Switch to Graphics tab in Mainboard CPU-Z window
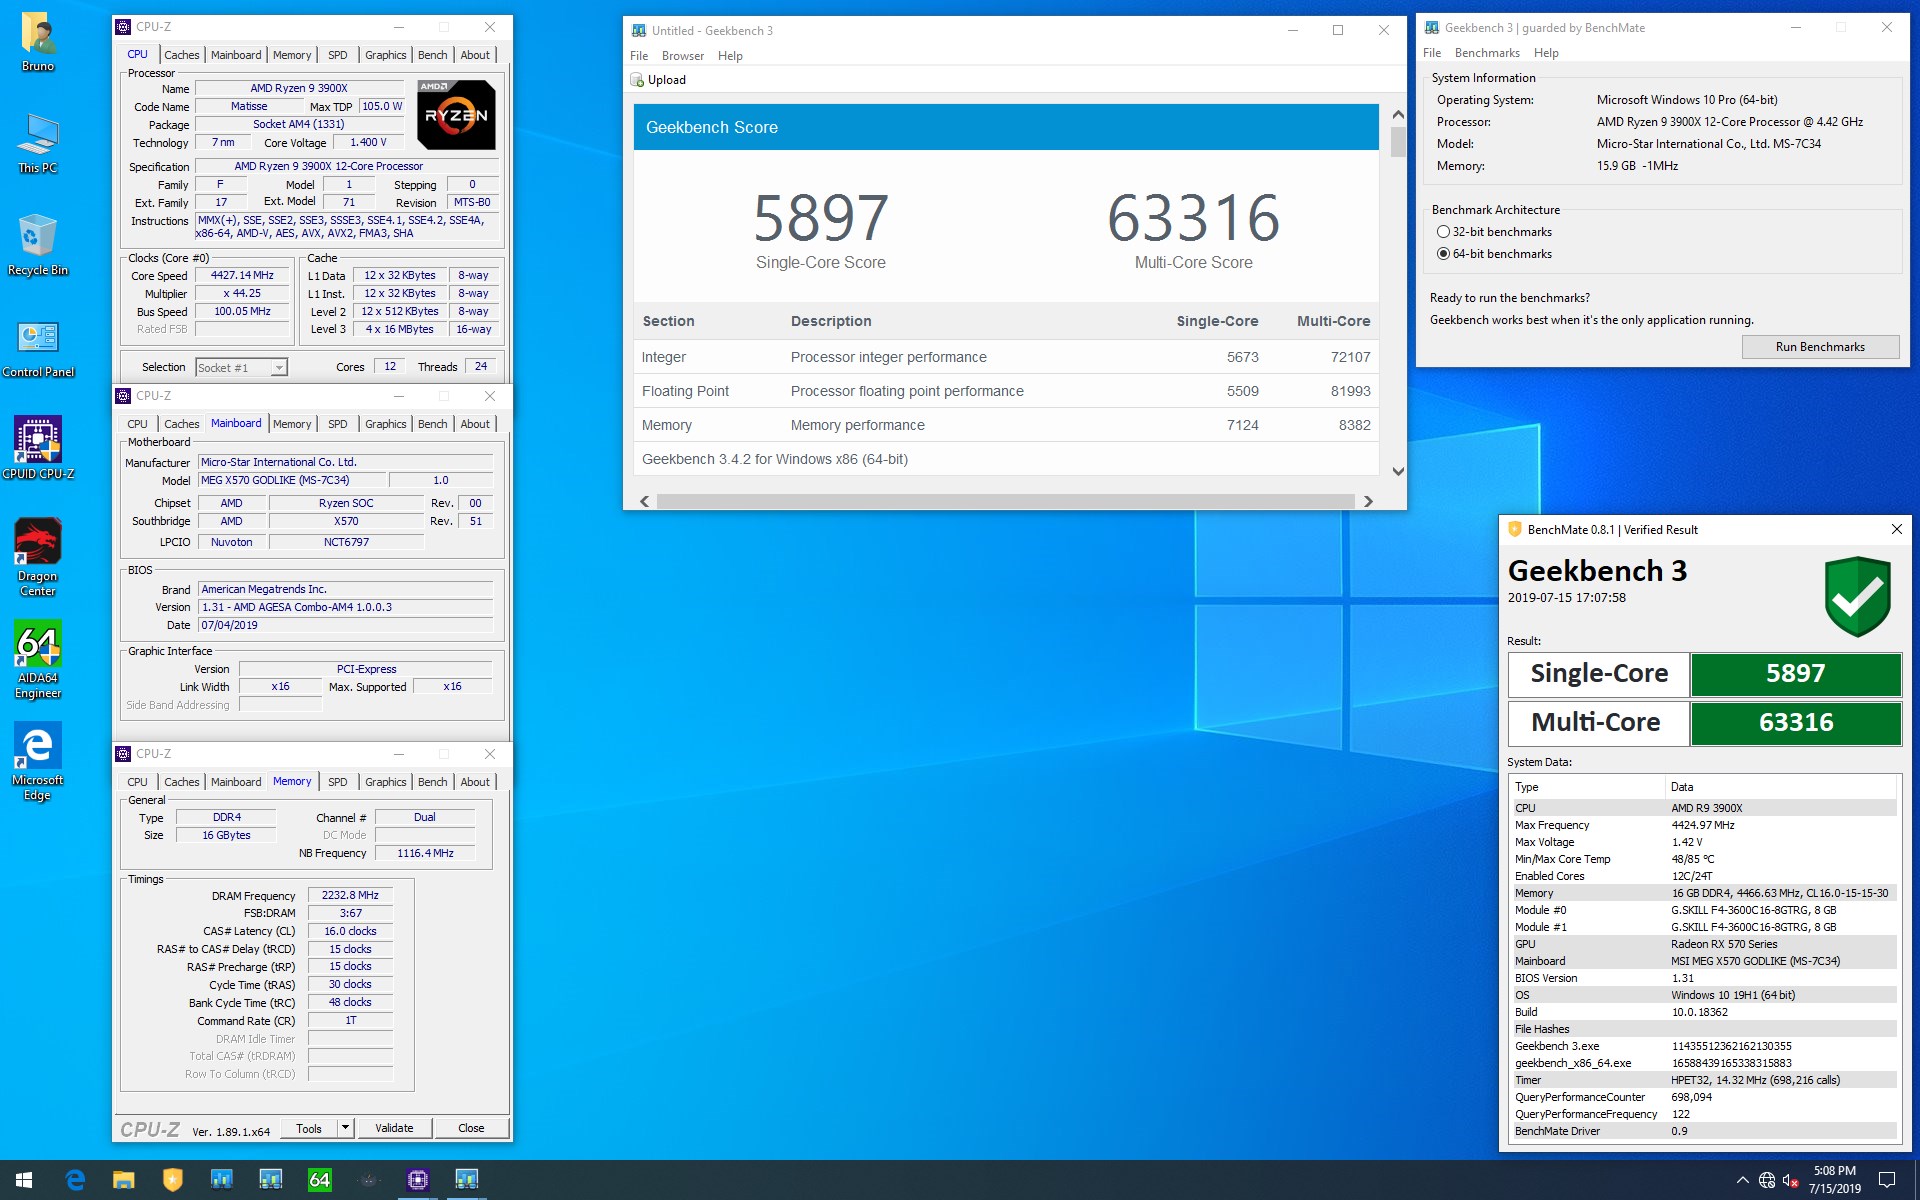The image size is (1920, 1200). click(385, 424)
